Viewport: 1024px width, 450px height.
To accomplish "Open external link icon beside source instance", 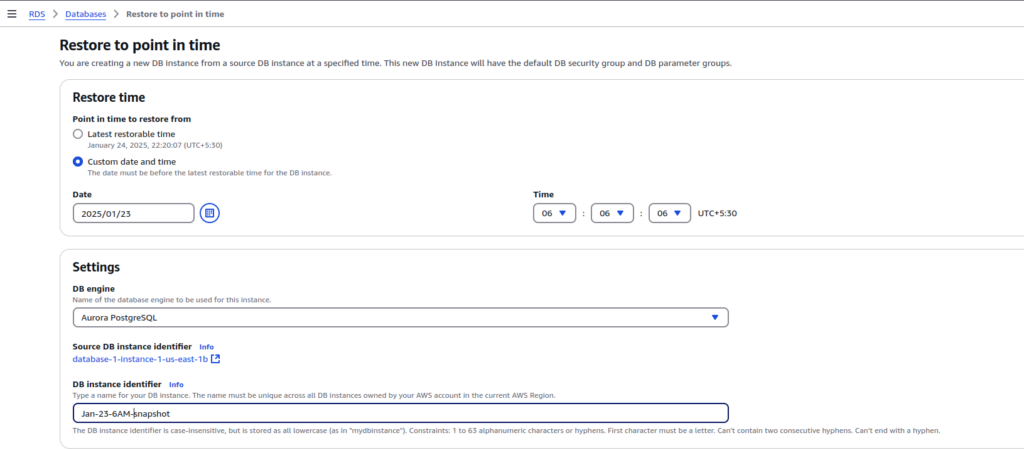I will (x=215, y=359).
